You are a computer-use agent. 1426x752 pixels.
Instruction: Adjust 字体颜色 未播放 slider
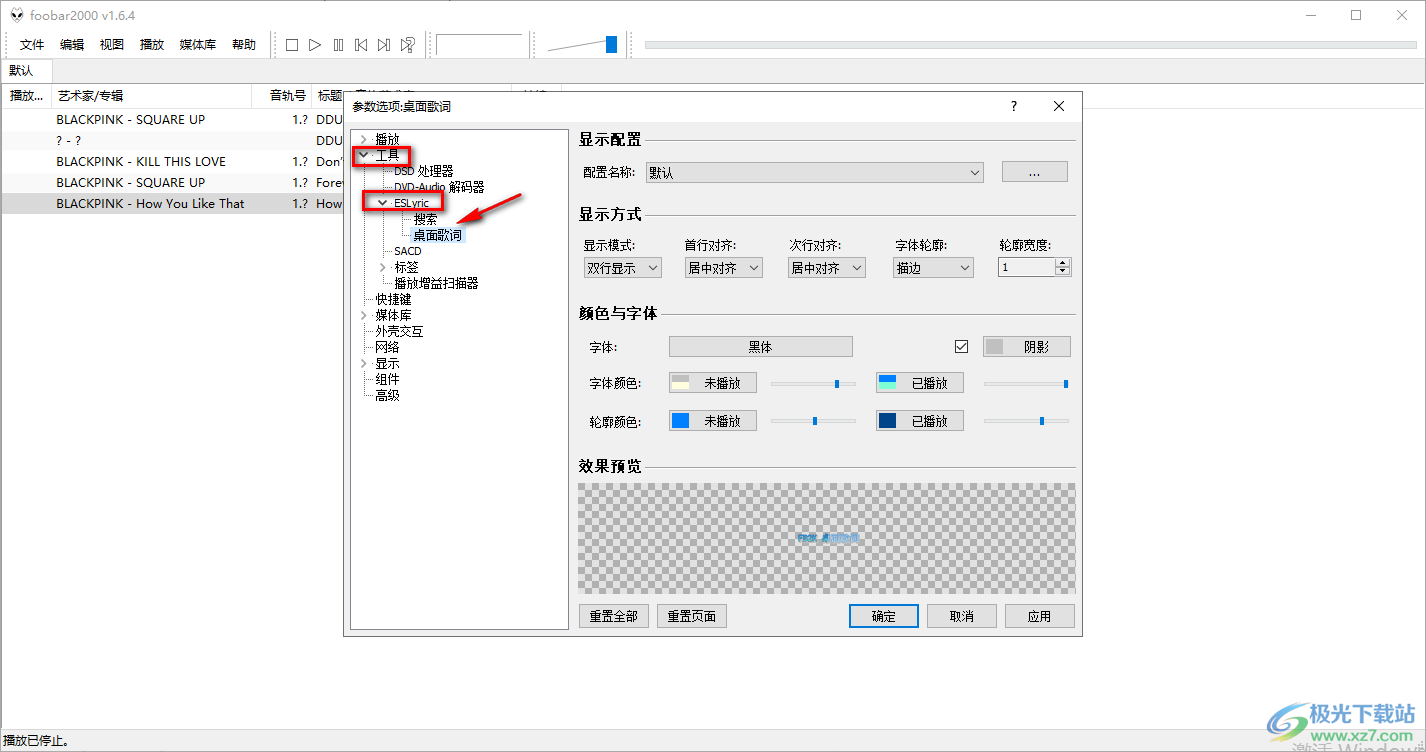click(813, 383)
